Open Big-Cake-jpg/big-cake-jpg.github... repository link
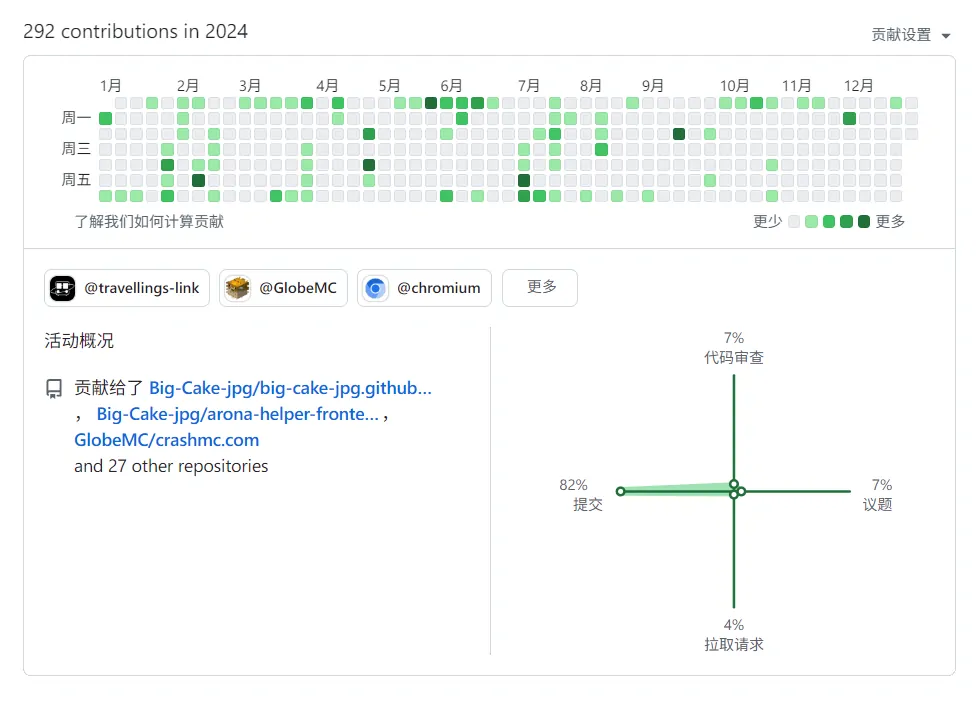This screenshot has width=978, height=701. 290,388
